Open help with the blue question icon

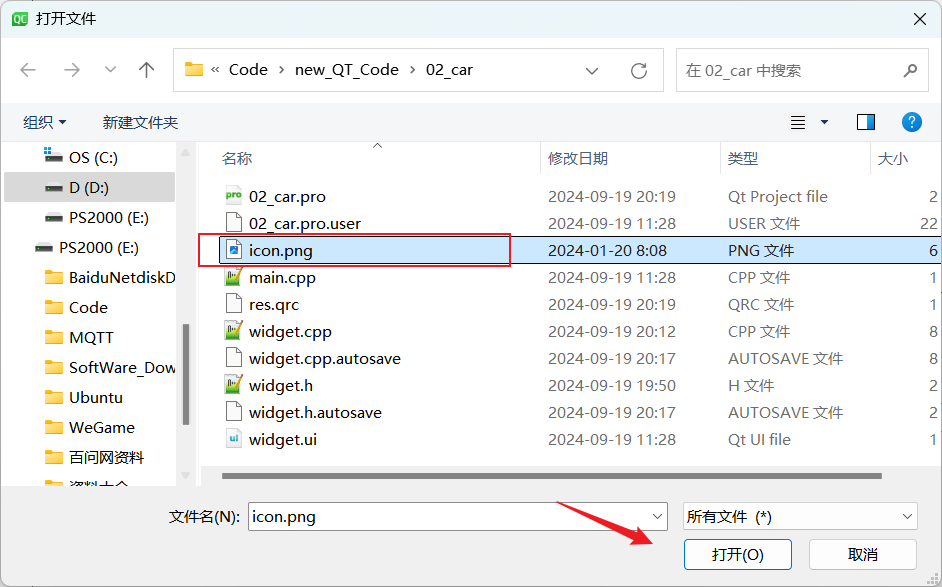point(911,122)
